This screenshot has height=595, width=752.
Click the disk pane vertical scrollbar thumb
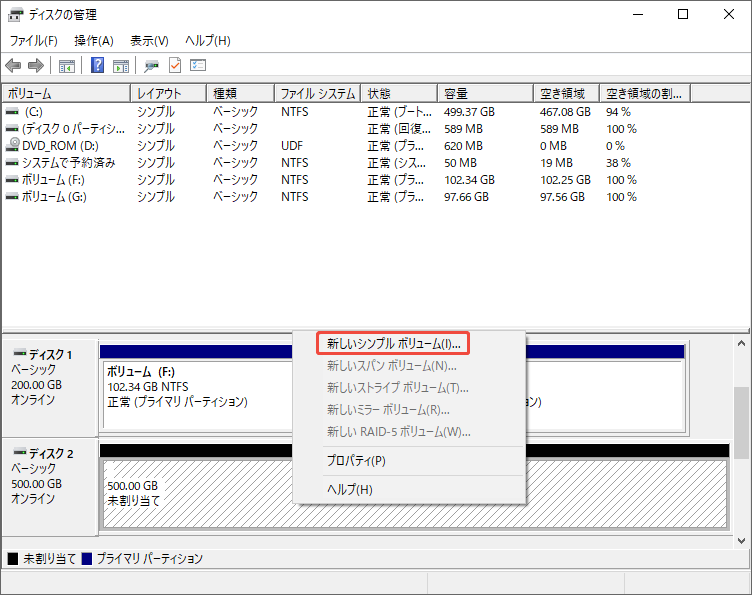coord(741,423)
